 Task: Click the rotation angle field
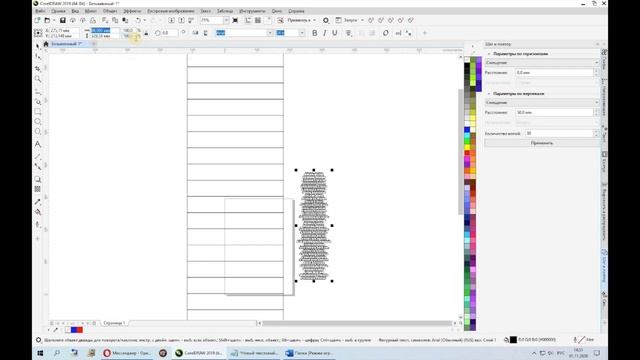(168, 33)
